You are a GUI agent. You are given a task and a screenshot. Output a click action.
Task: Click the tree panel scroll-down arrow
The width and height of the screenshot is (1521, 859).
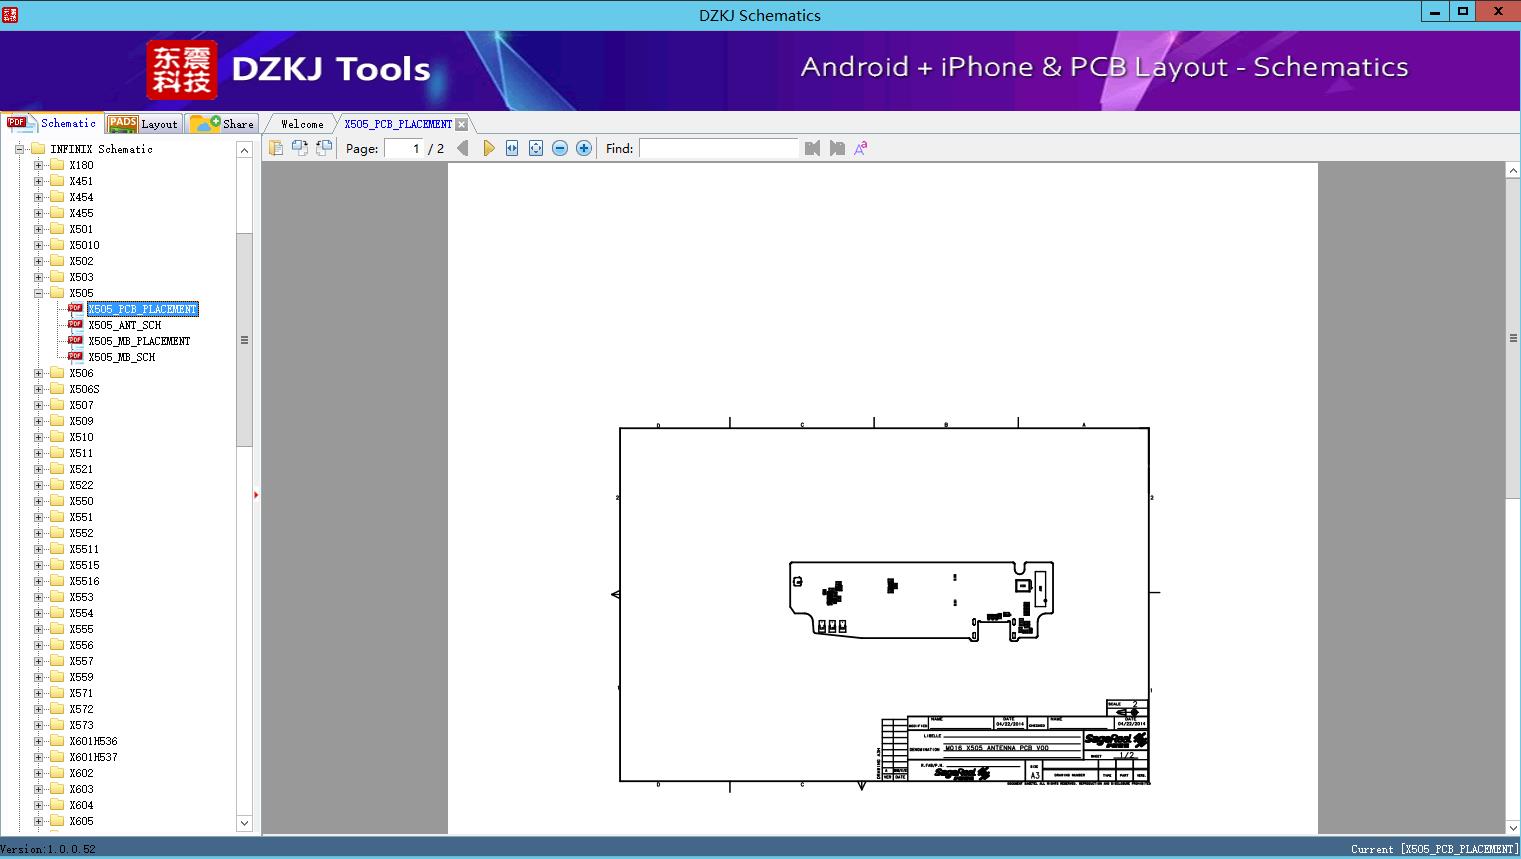(x=244, y=823)
